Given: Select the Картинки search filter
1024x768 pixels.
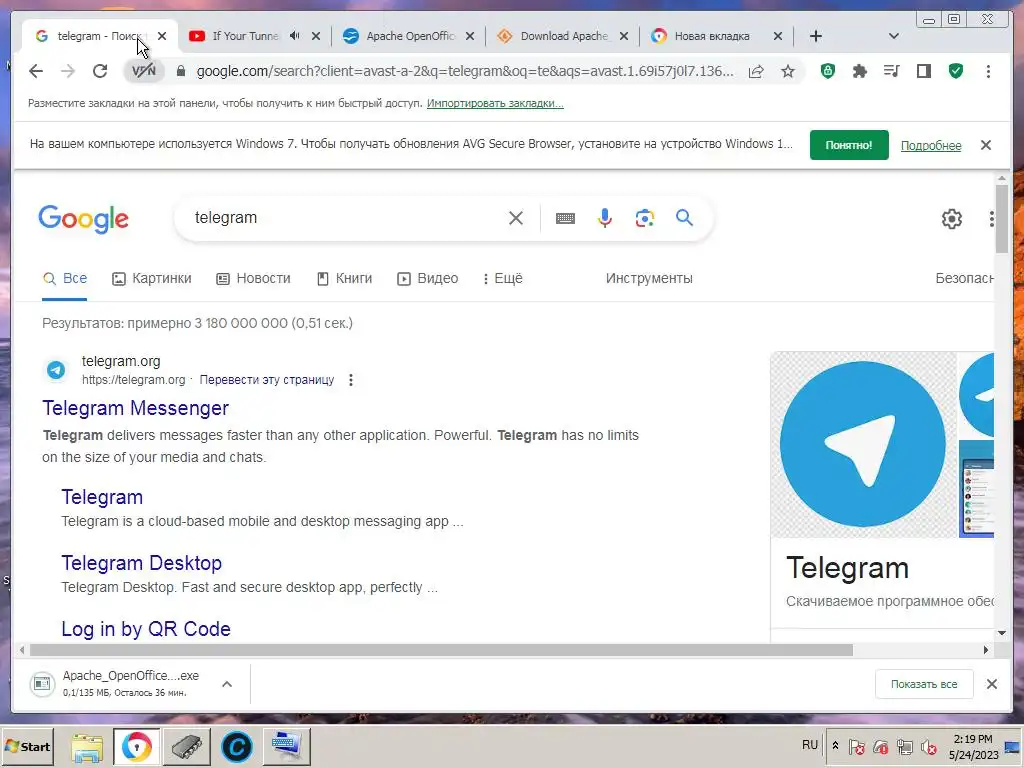Looking at the screenshot, I should click(152, 279).
